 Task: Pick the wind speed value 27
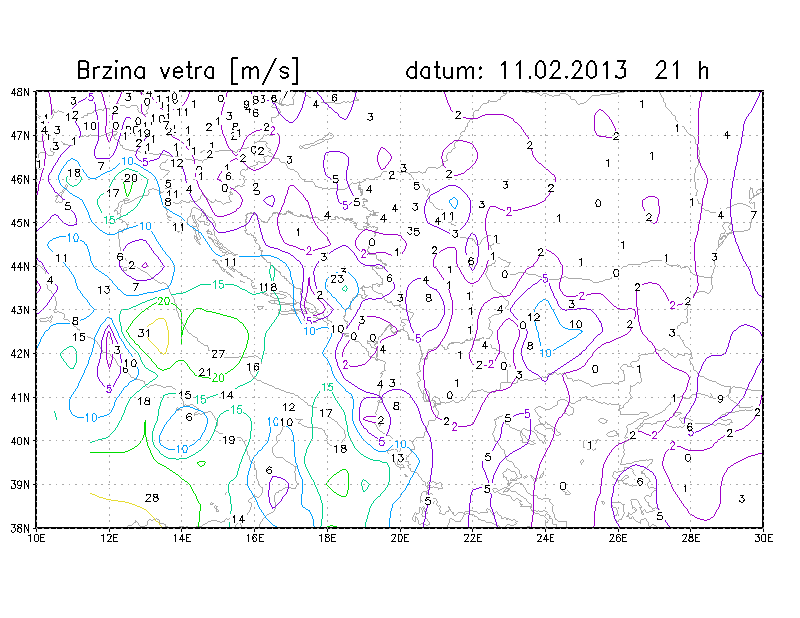coord(218,354)
